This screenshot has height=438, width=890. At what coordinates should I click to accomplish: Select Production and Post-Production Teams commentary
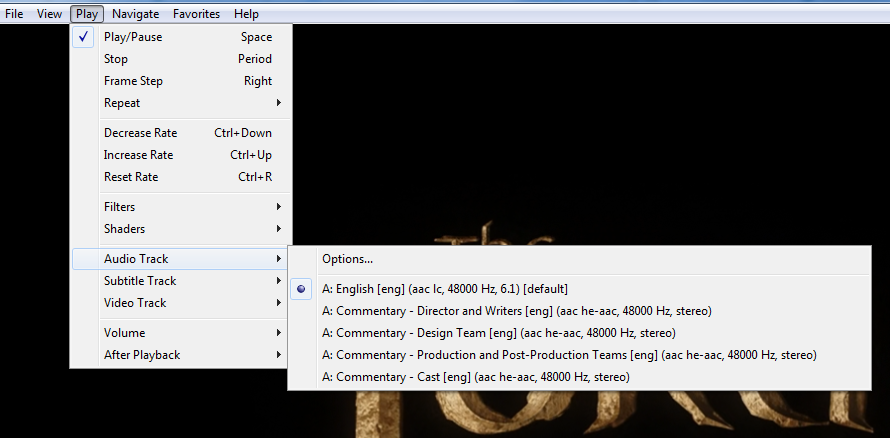(580, 355)
